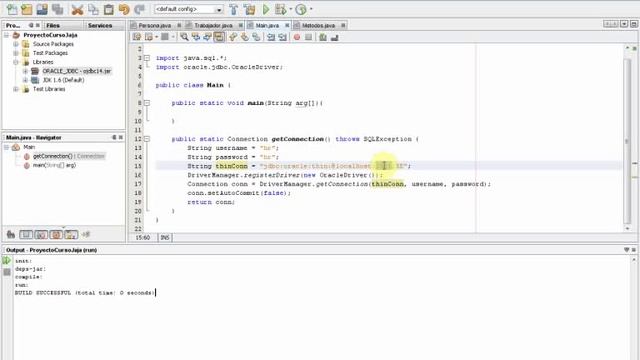The image size is (640, 360).
Task: Click the Build Main Project hammer icon
Action: click(x=233, y=9)
